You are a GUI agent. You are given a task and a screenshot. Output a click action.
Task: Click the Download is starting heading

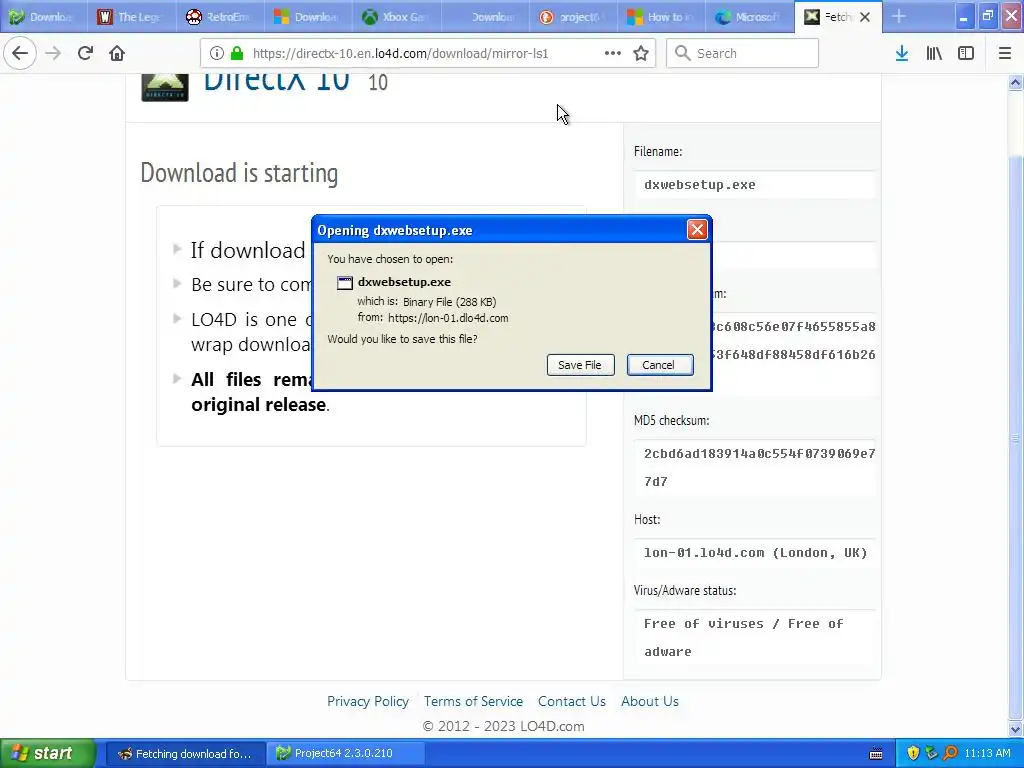pos(239,174)
